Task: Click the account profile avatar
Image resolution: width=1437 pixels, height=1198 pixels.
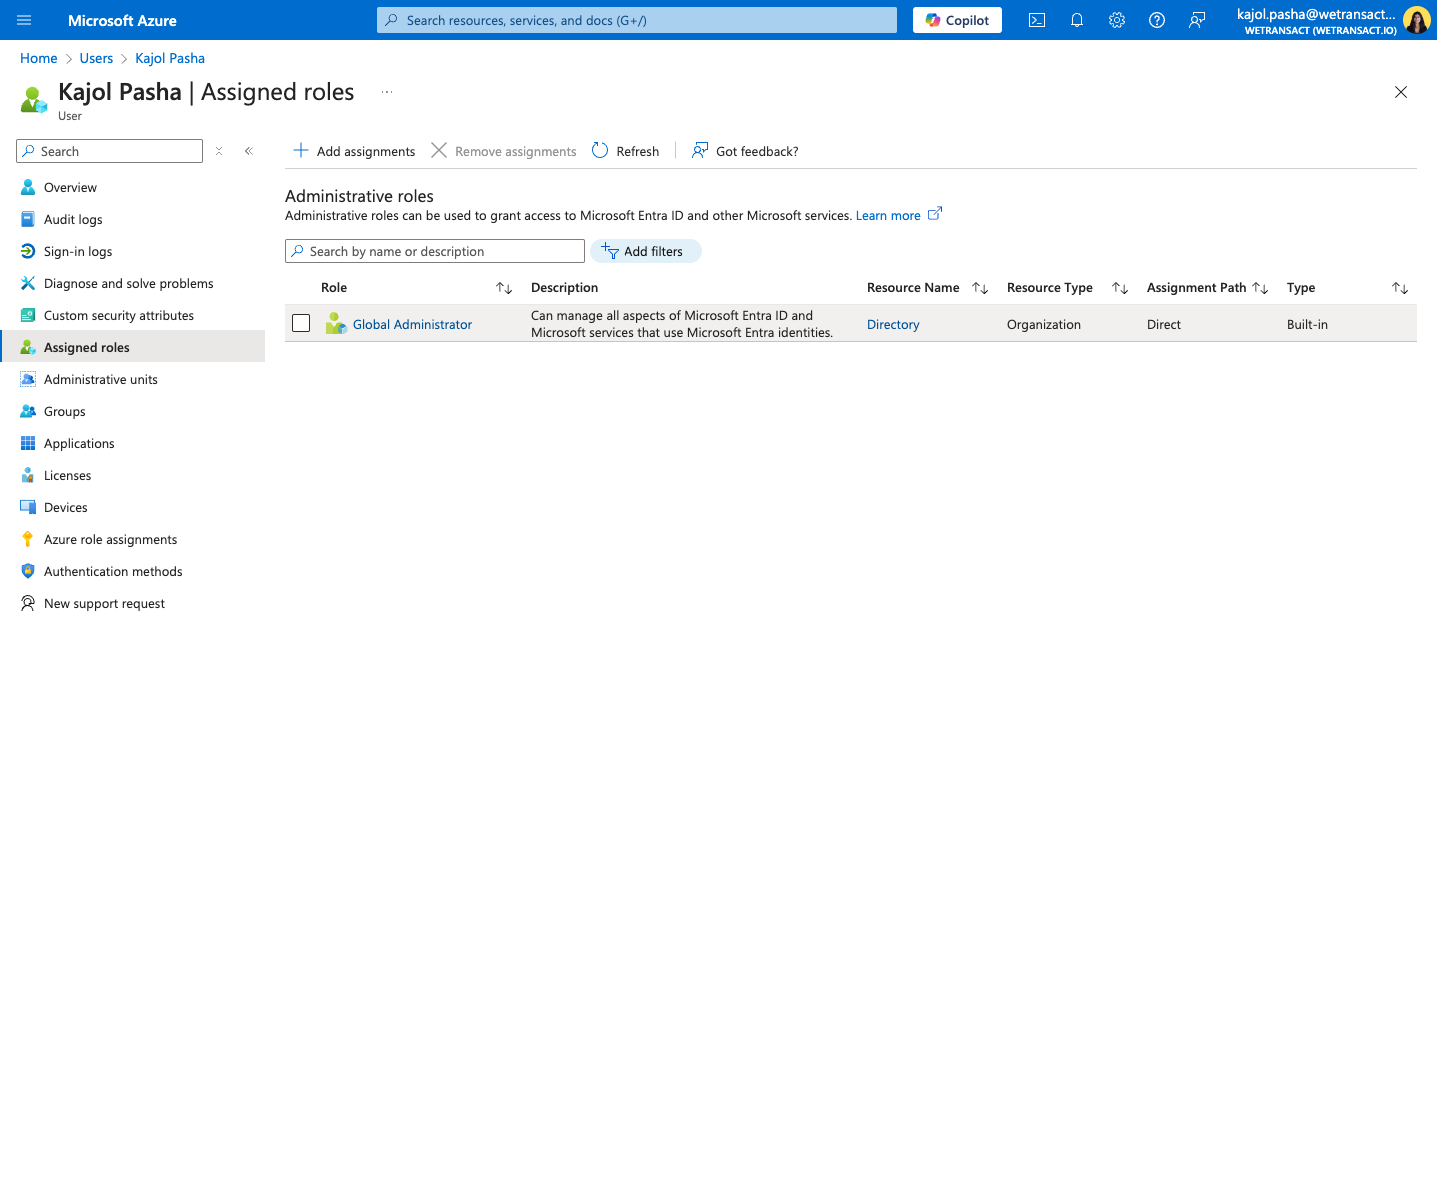Action: coord(1416,20)
